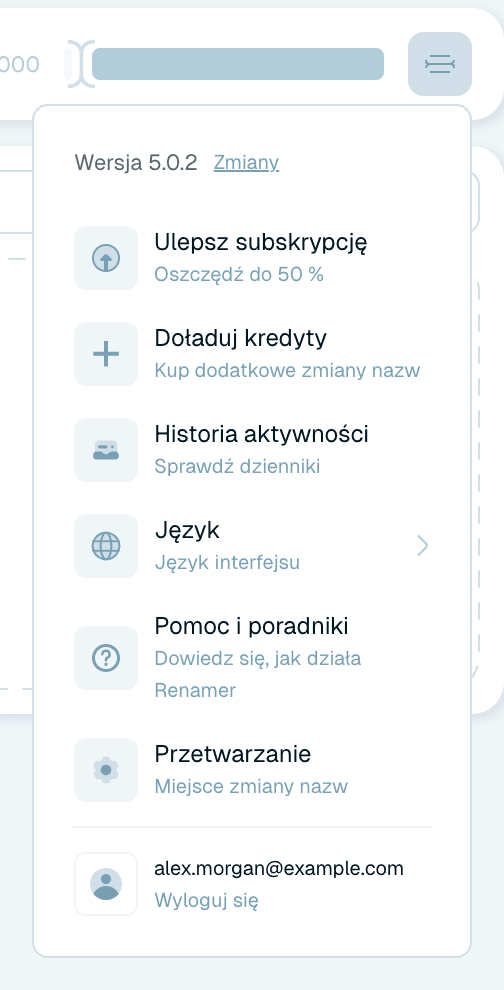Click the question mark help icon
Image resolution: width=504 pixels, height=990 pixels.
pos(106,658)
